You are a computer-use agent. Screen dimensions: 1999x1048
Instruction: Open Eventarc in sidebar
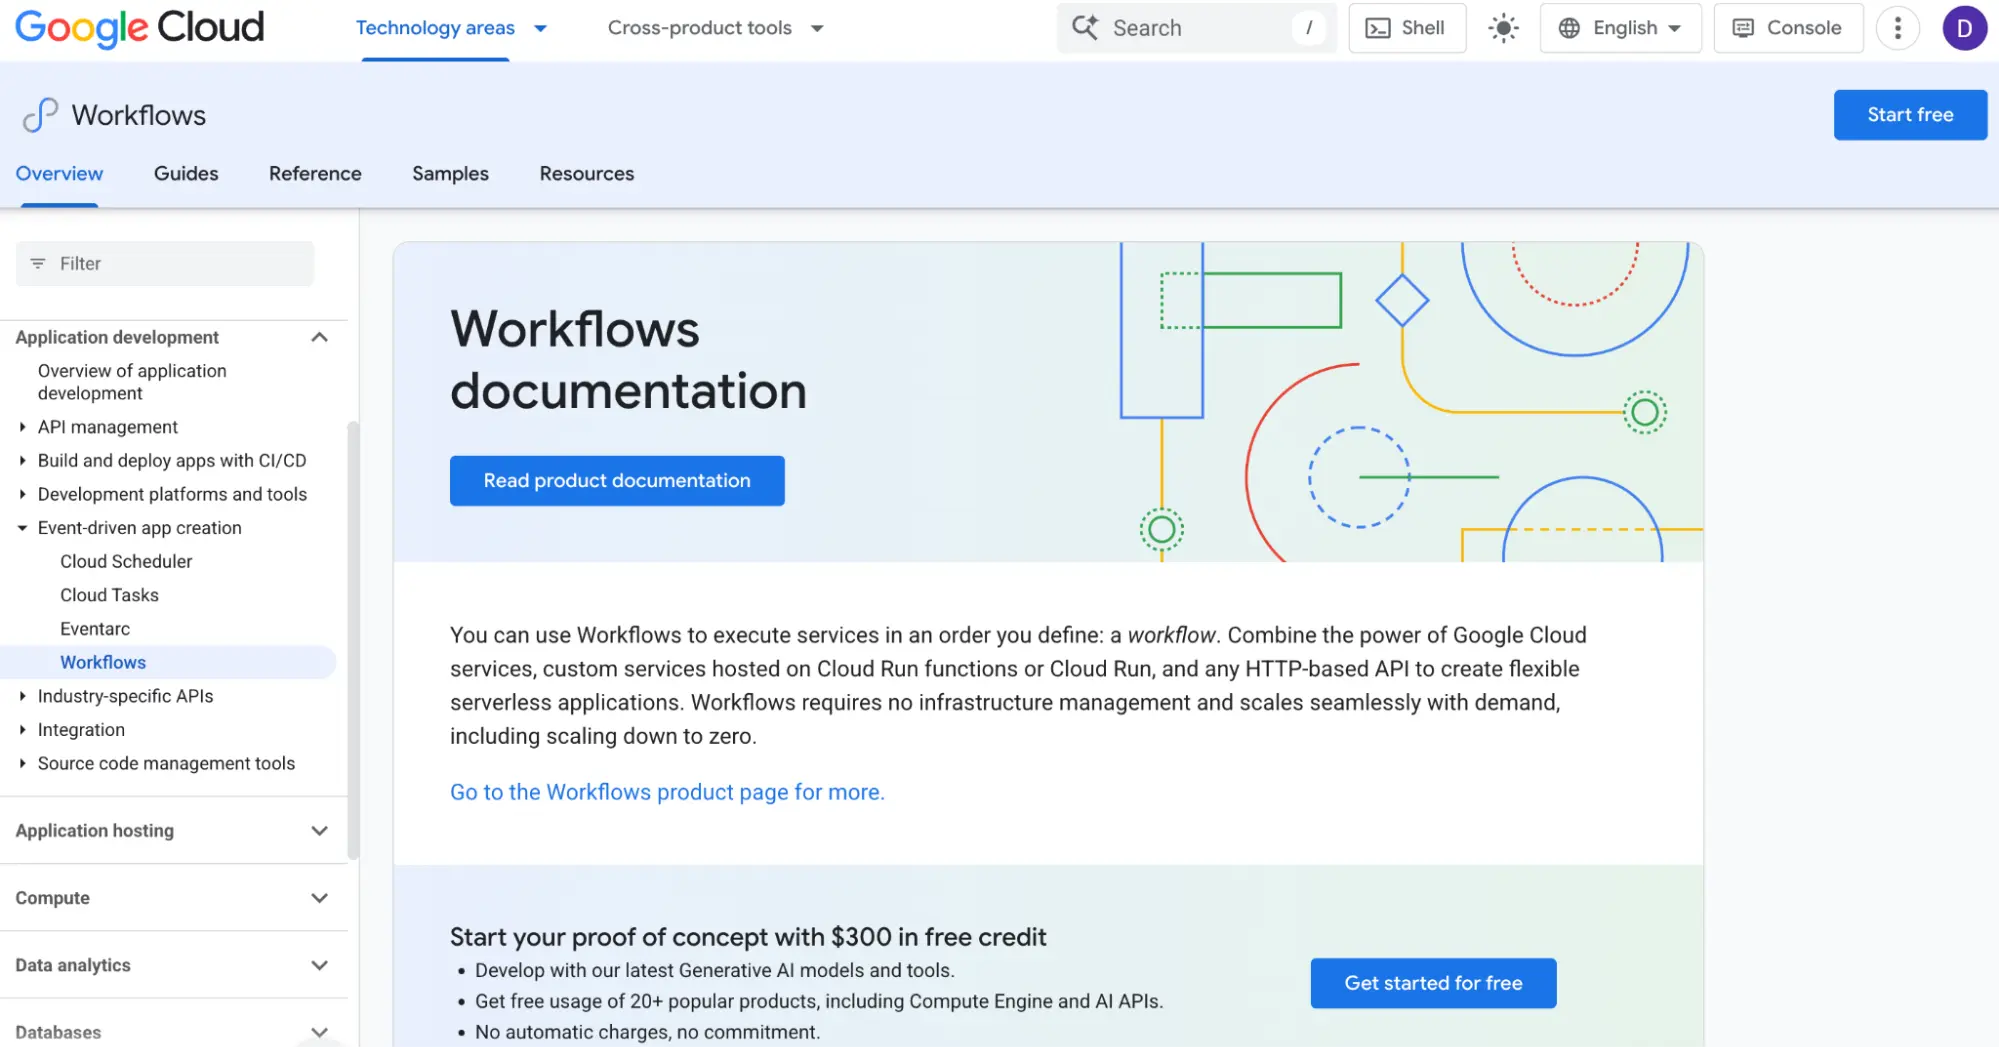point(95,629)
